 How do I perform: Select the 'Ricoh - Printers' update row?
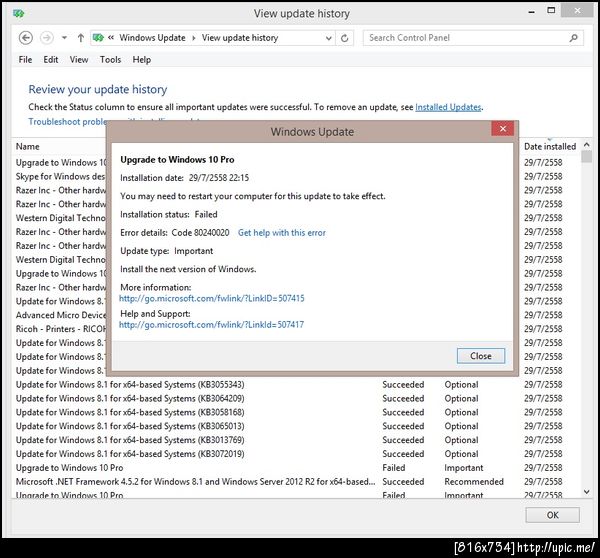point(60,329)
